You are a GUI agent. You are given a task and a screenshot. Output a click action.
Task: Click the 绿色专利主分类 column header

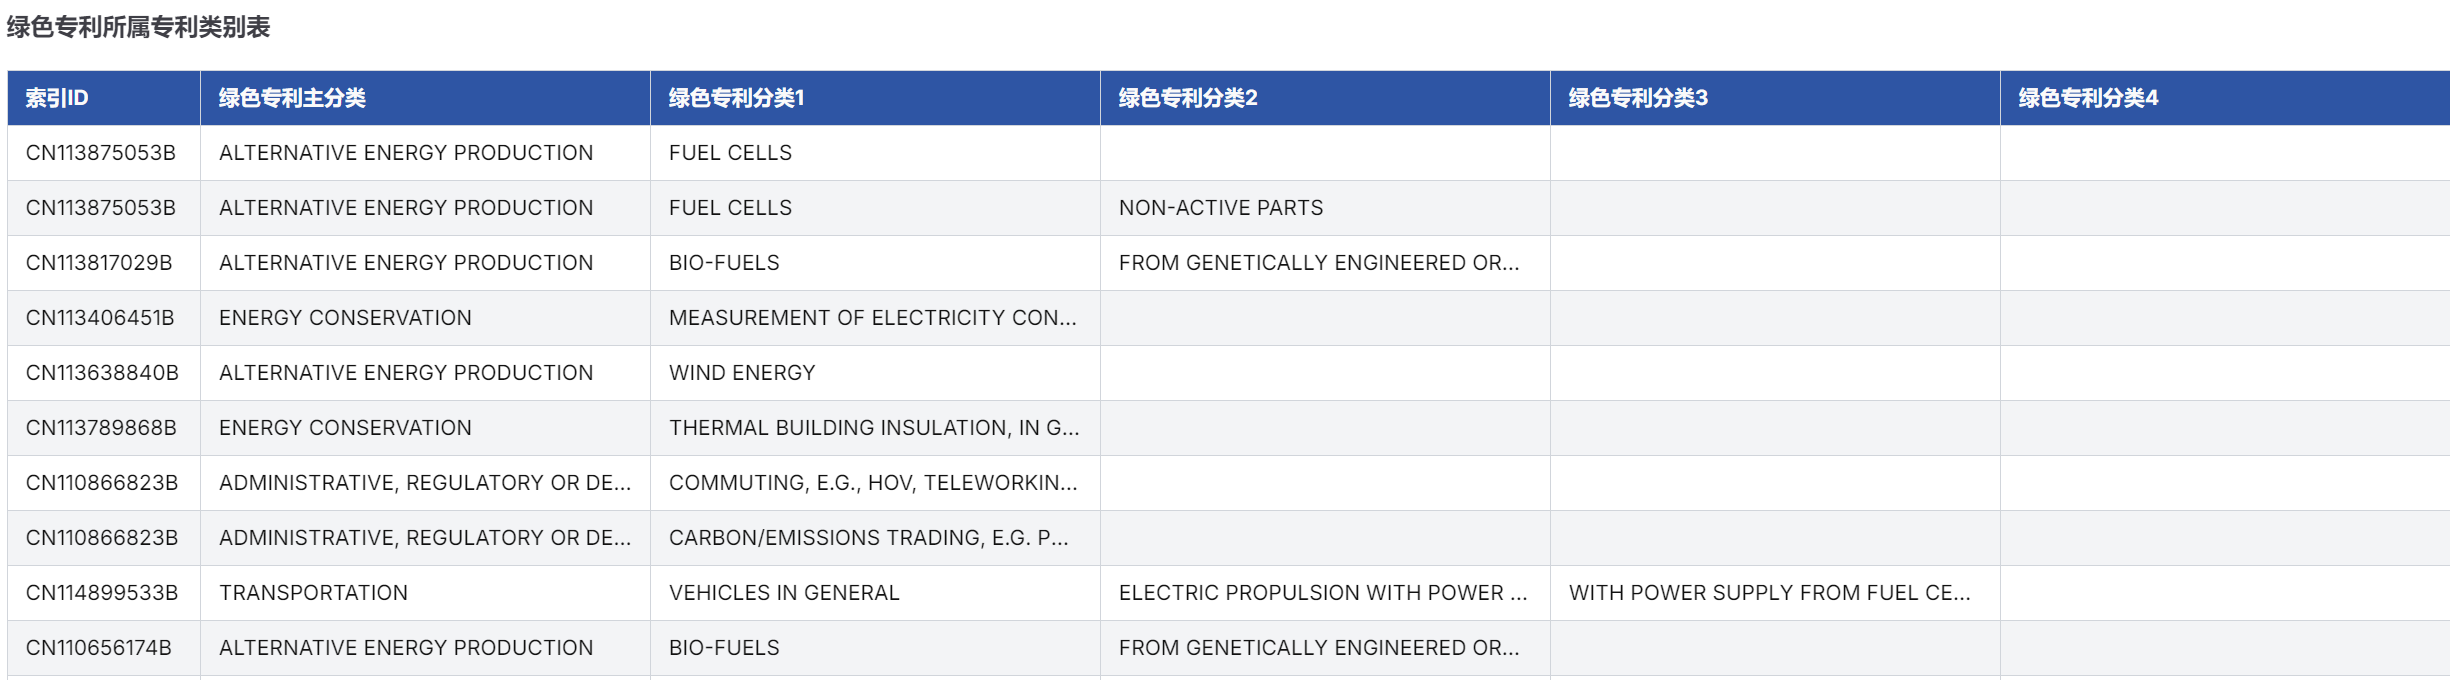click(292, 98)
